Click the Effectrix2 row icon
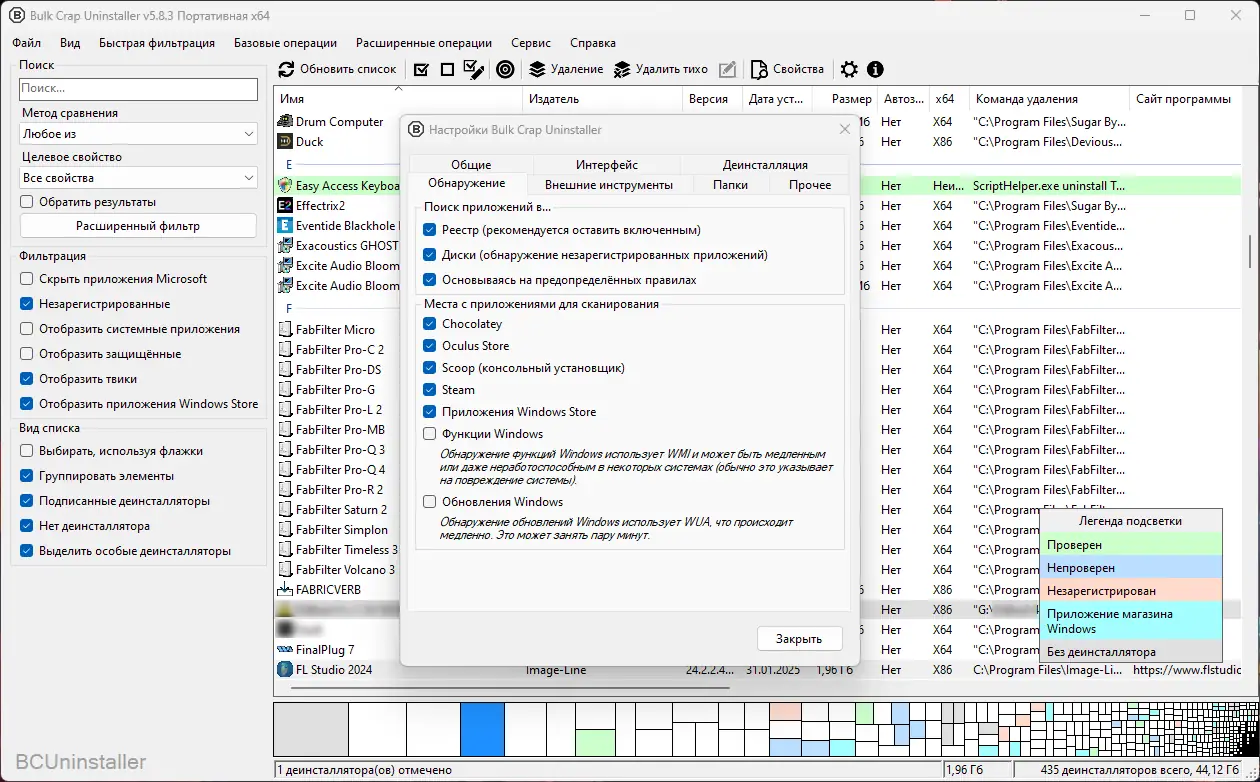 pos(285,206)
